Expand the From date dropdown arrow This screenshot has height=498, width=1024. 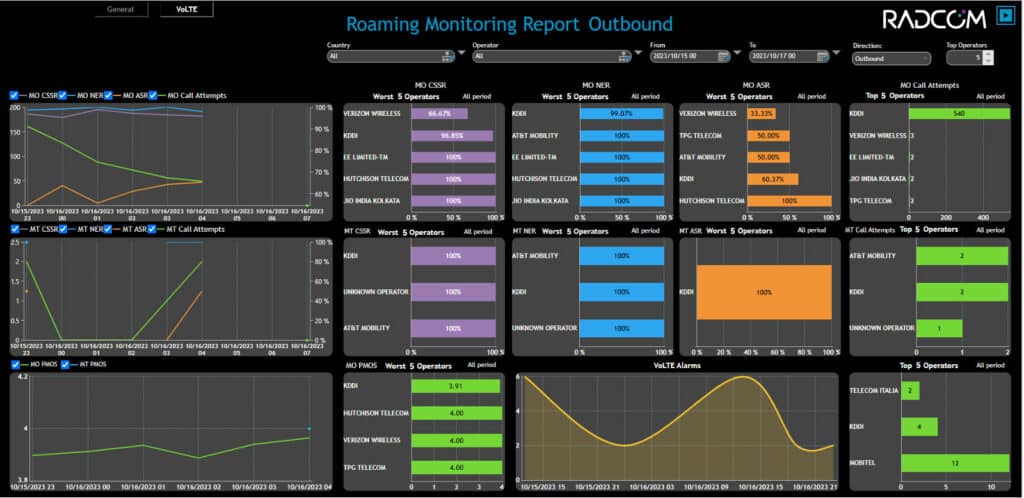(x=737, y=53)
